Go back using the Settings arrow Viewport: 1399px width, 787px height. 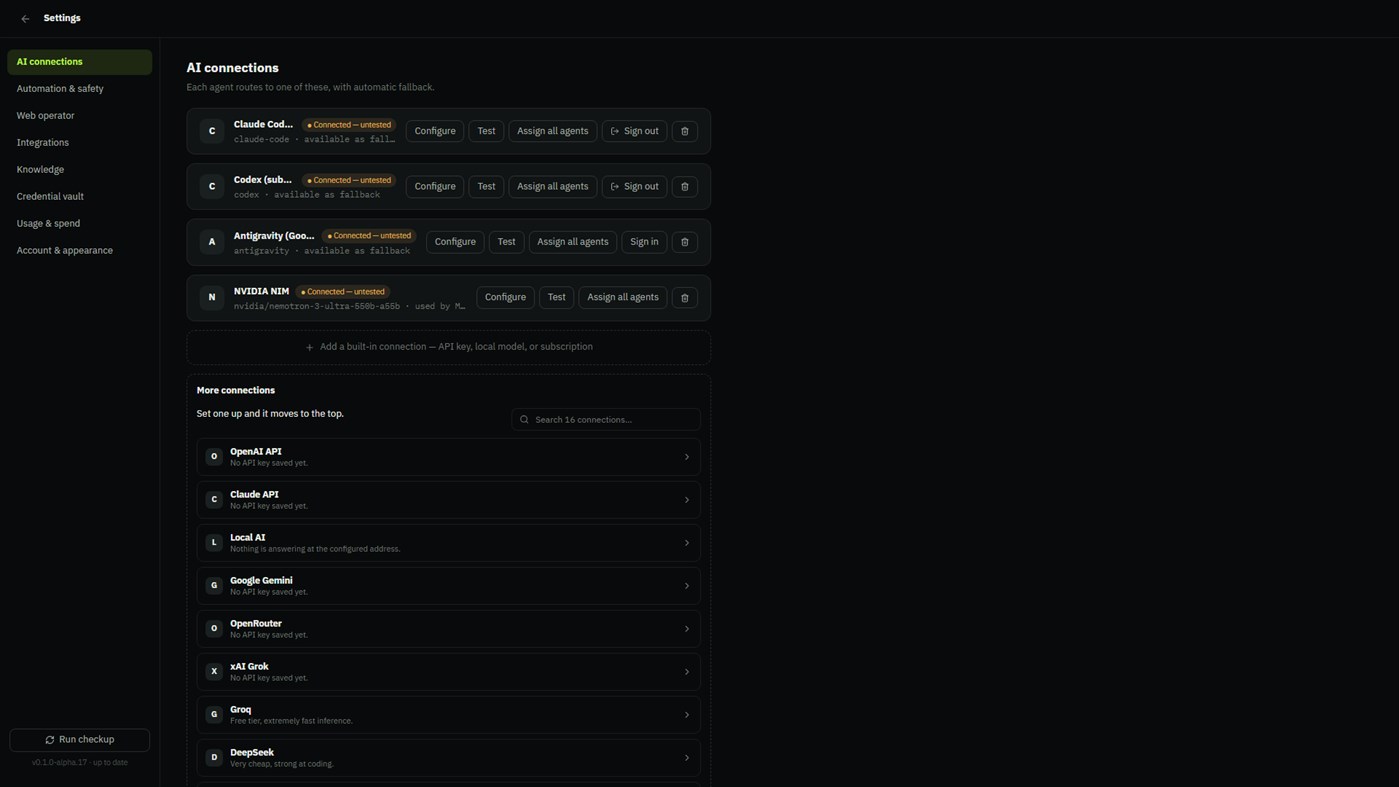25,19
